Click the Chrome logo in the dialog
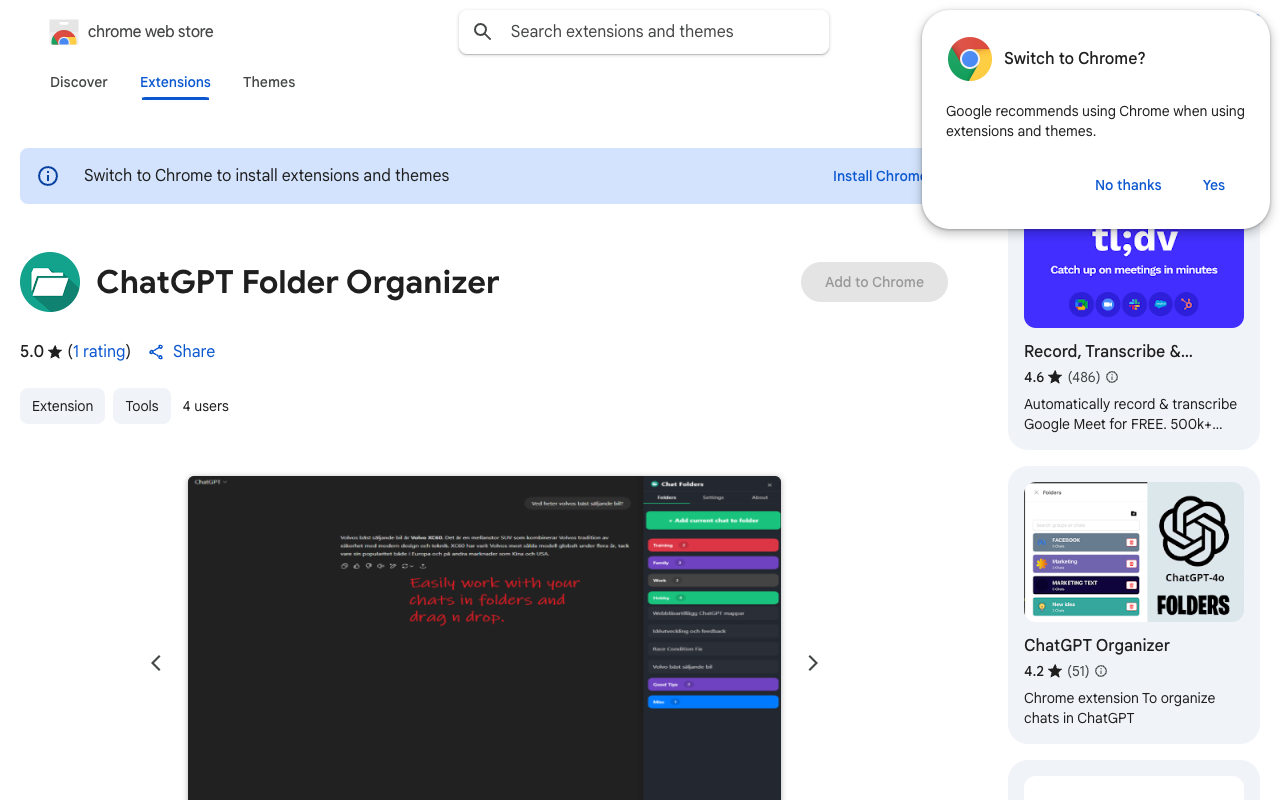The height and width of the screenshot is (800, 1280). (968, 59)
